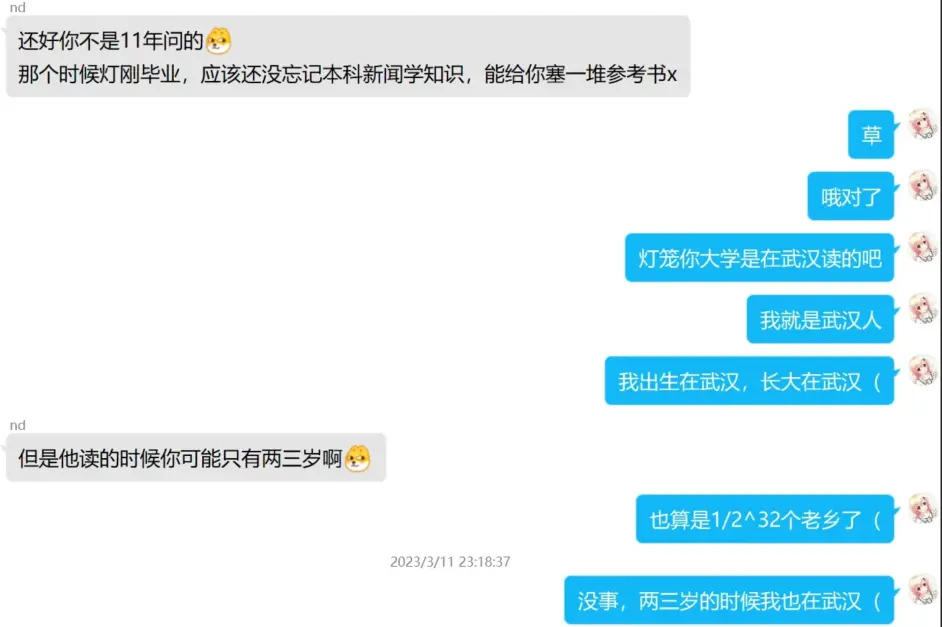Select the '哦对了' message bubble
942x627 pixels.
(850, 196)
